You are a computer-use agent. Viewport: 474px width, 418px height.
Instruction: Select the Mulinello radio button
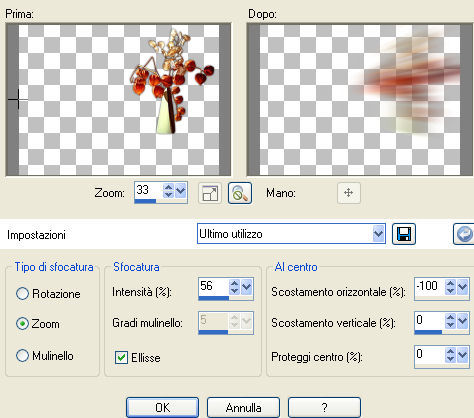[x=22, y=355]
